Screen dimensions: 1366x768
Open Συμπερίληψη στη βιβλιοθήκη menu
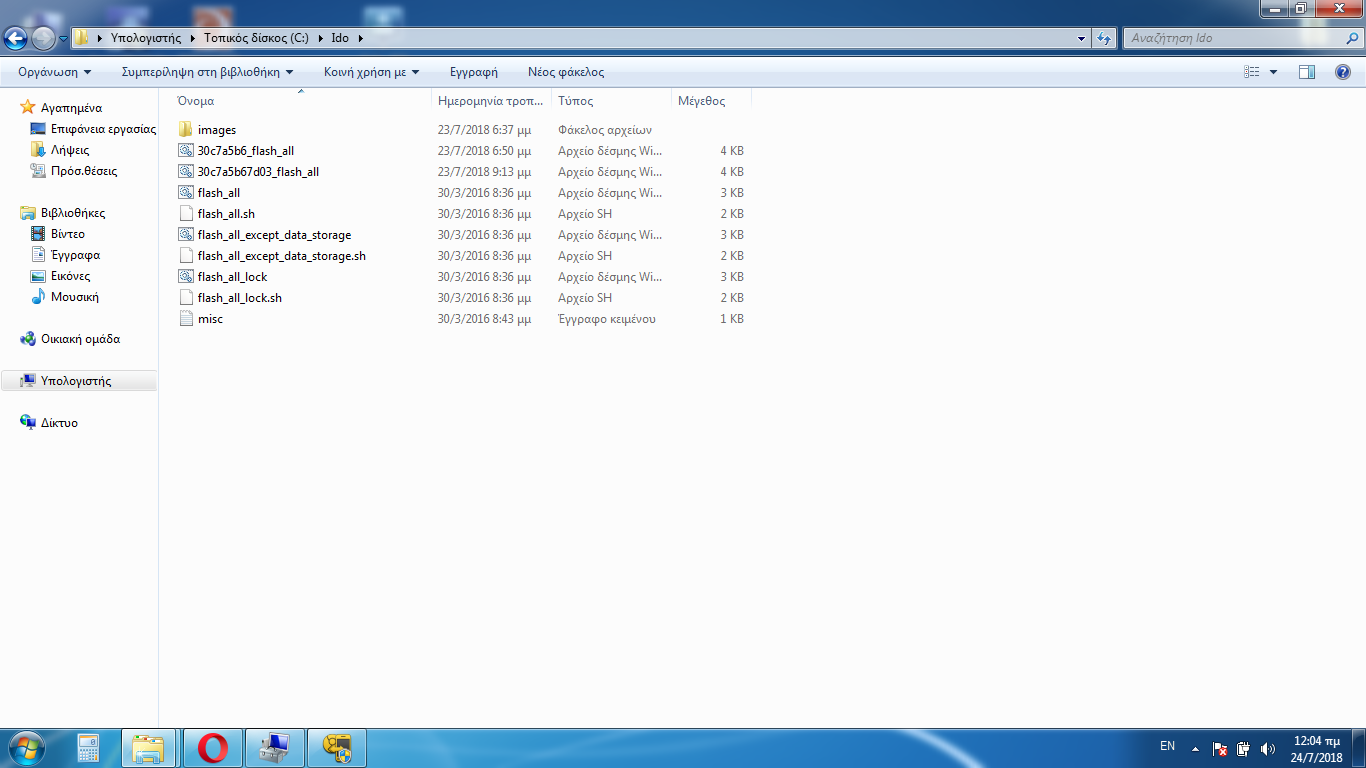[207, 72]
